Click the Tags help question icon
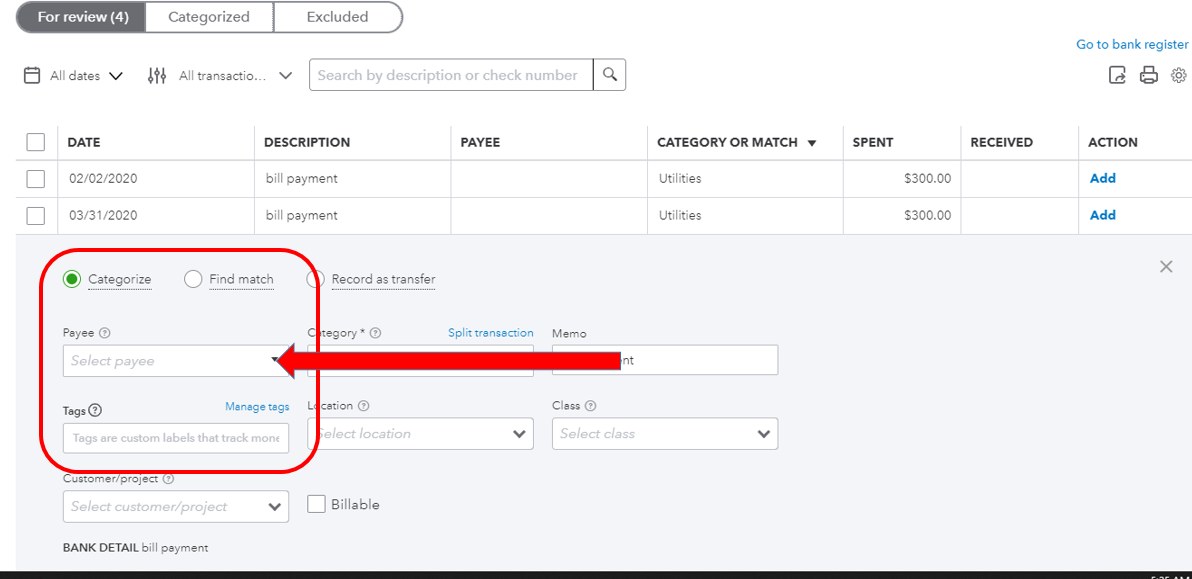 (95, 410)
